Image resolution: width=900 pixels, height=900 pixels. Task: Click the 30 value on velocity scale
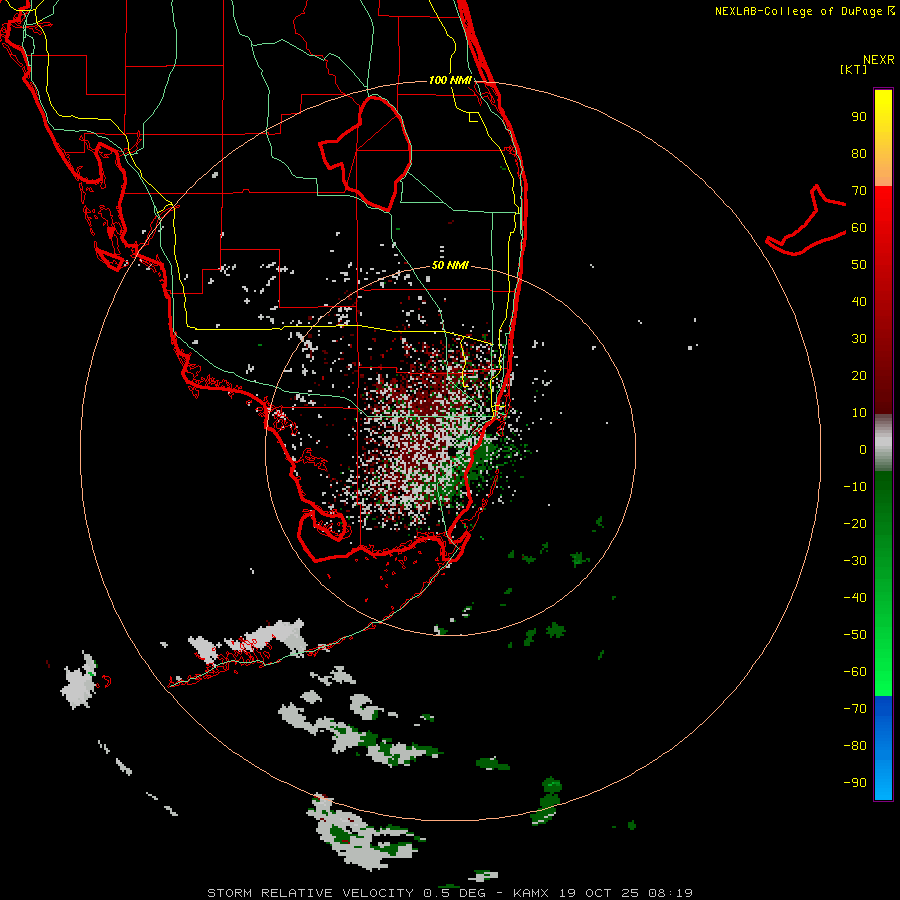[859, 339]
